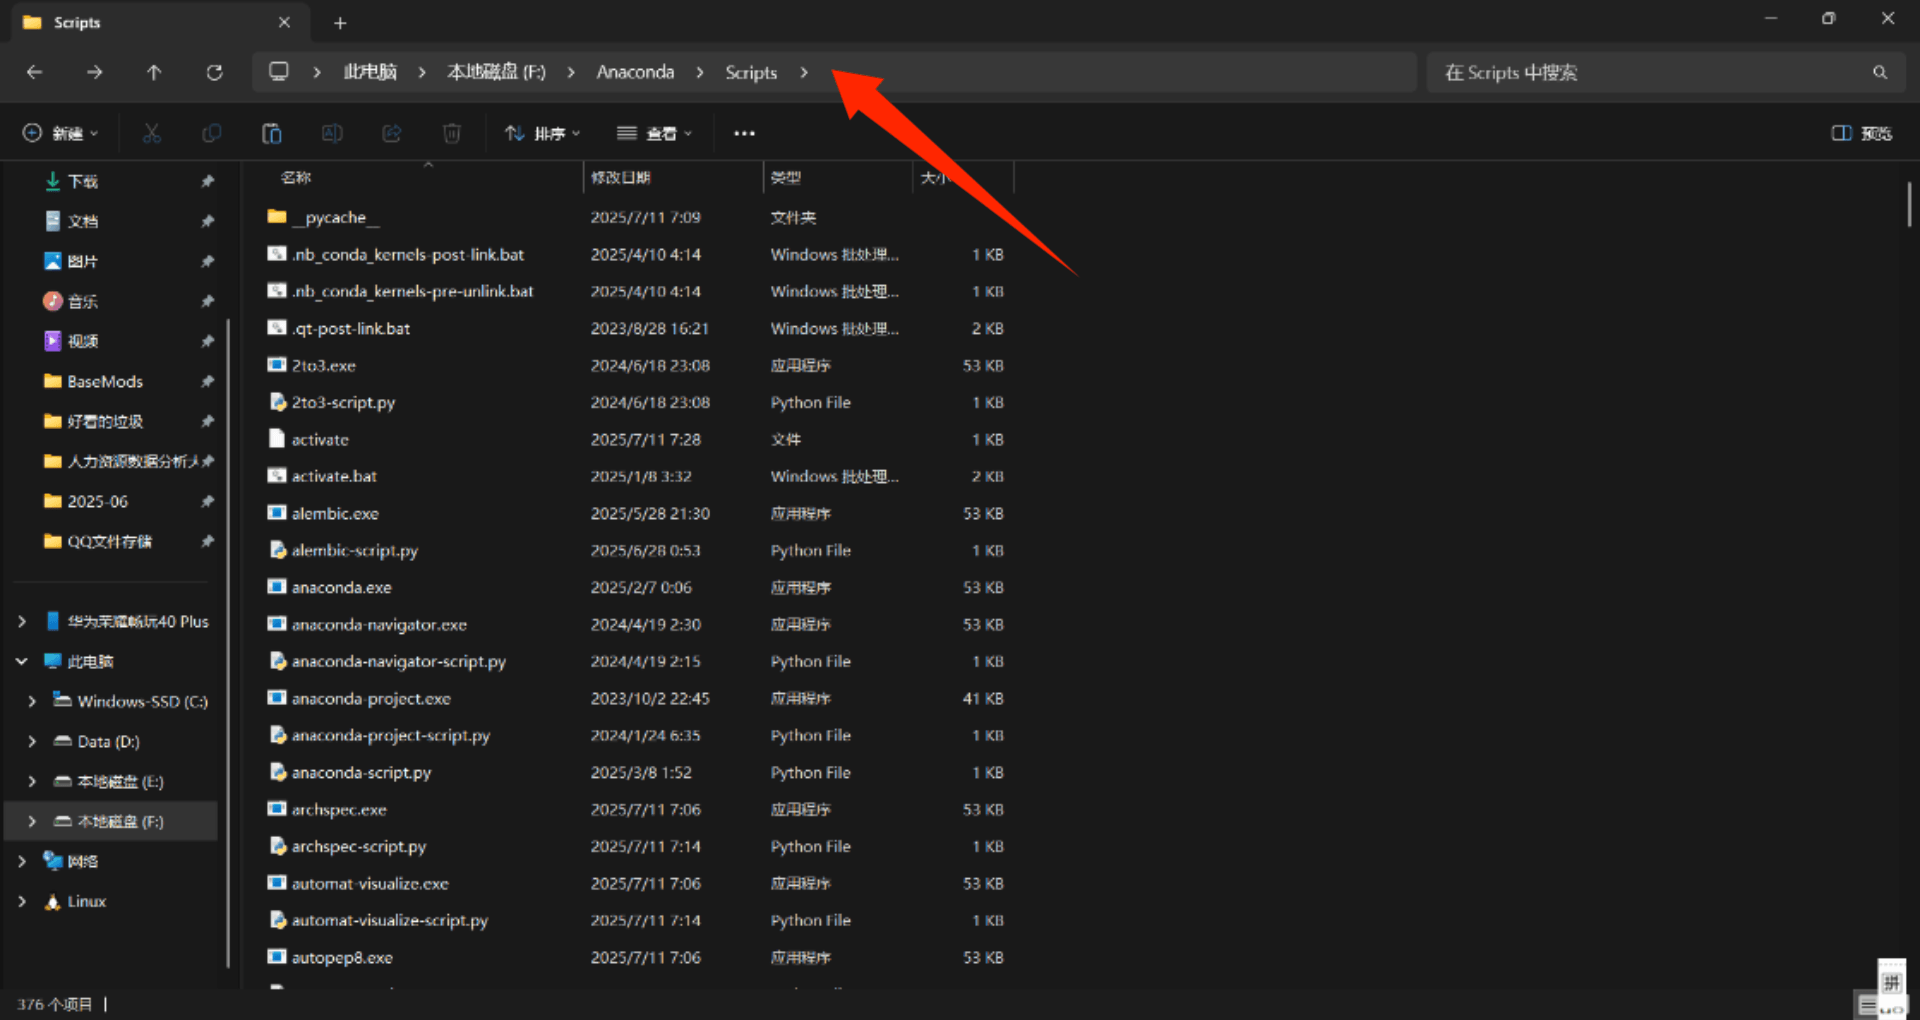This screenshot has height=1020, width=1920.
Task: Click 此电脑 breadcrumb in address bar
Action: [370, 72]
